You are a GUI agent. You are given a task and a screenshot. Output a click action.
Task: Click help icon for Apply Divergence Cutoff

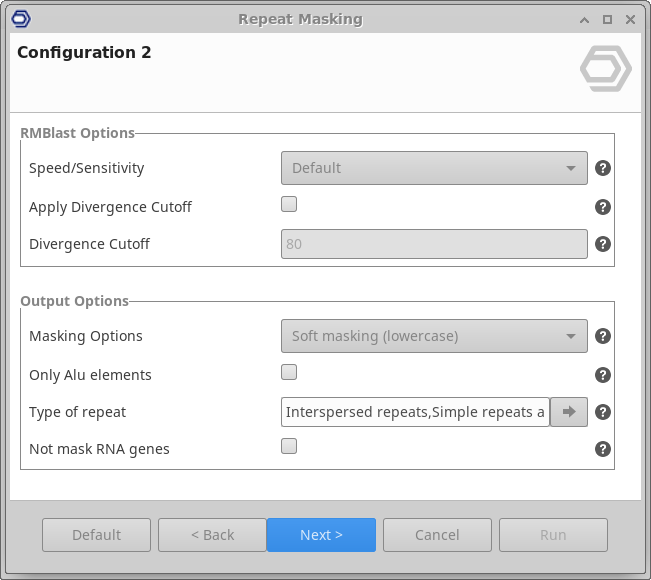tap(602, 207)
